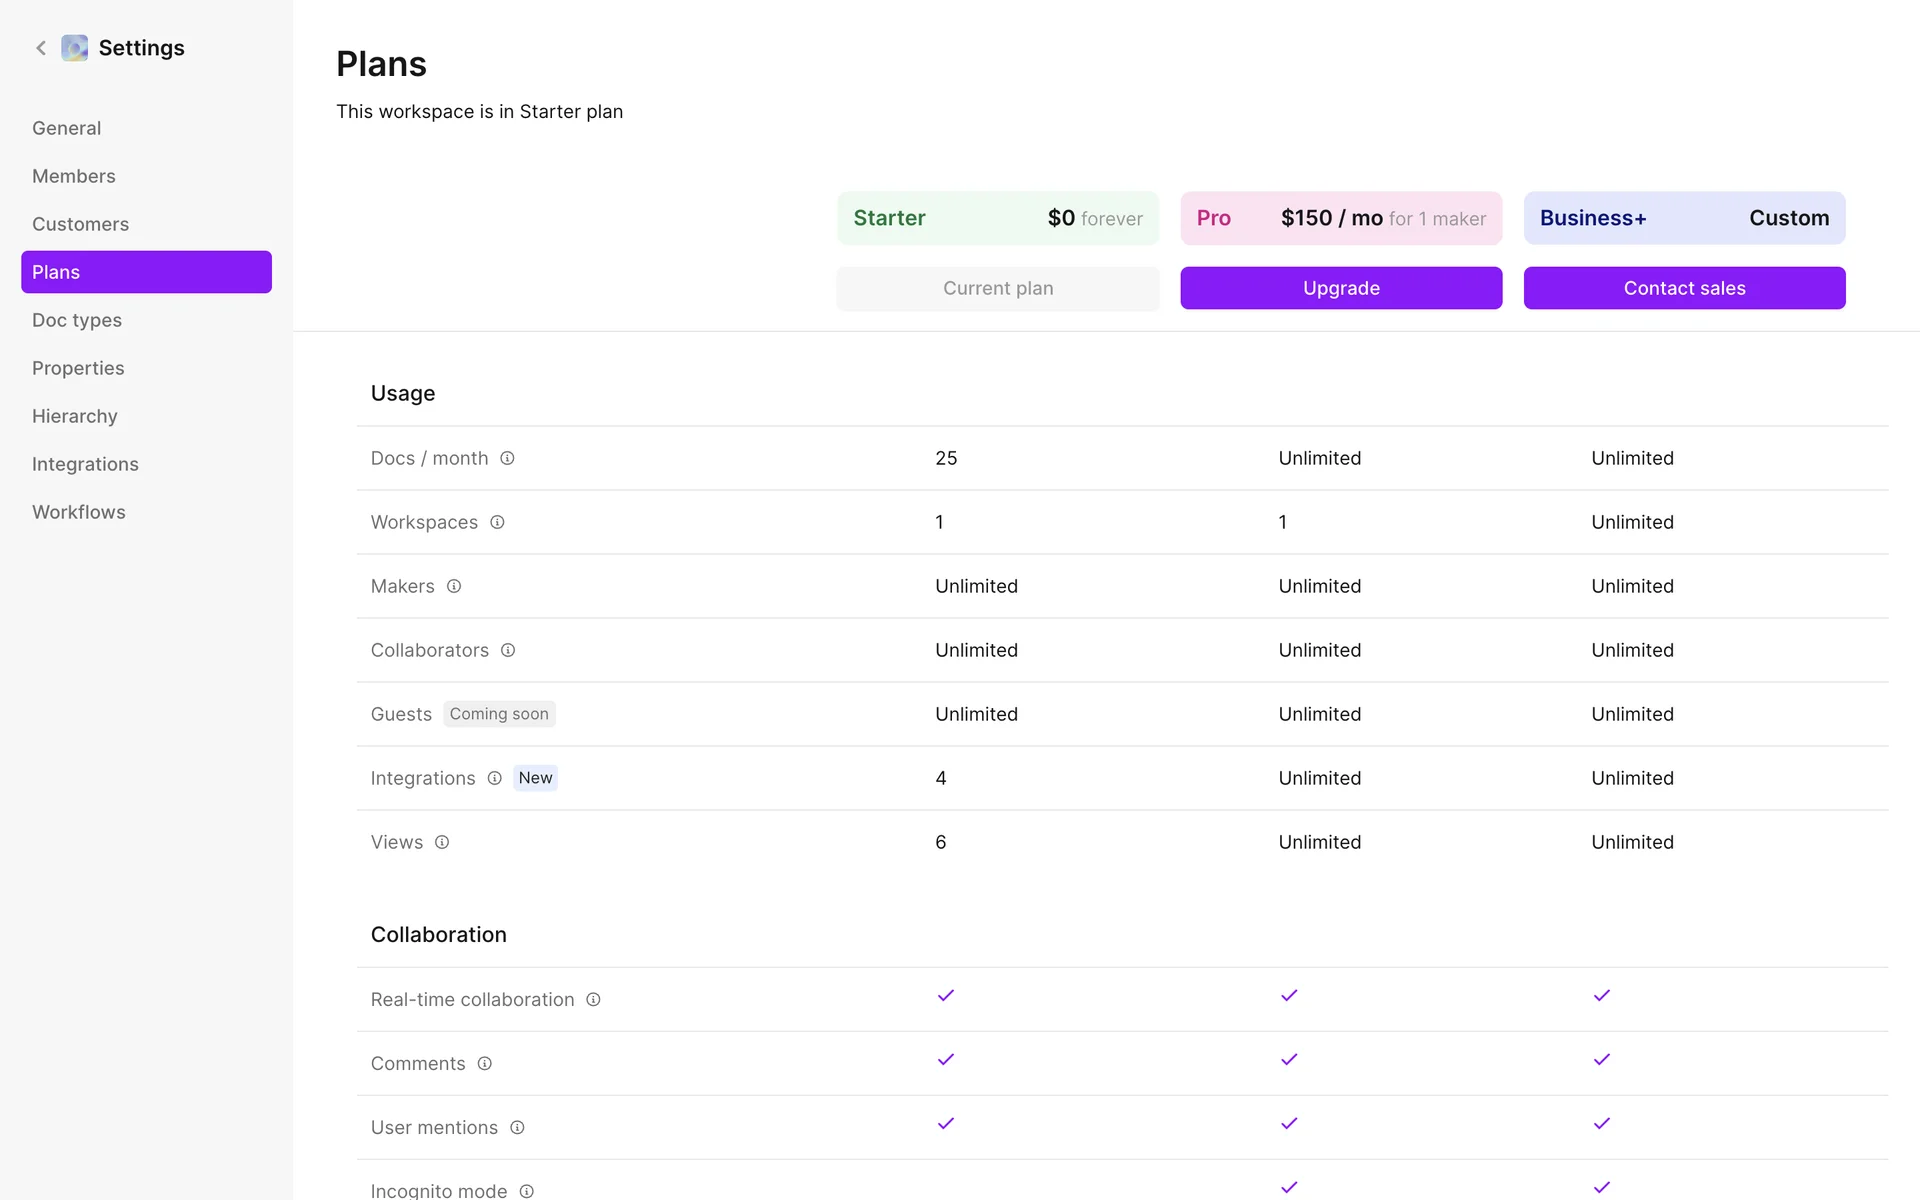The width and height of the screenshot is (1920, 1200).
Task: Navigate to Workflows settings
Action: 78,512
